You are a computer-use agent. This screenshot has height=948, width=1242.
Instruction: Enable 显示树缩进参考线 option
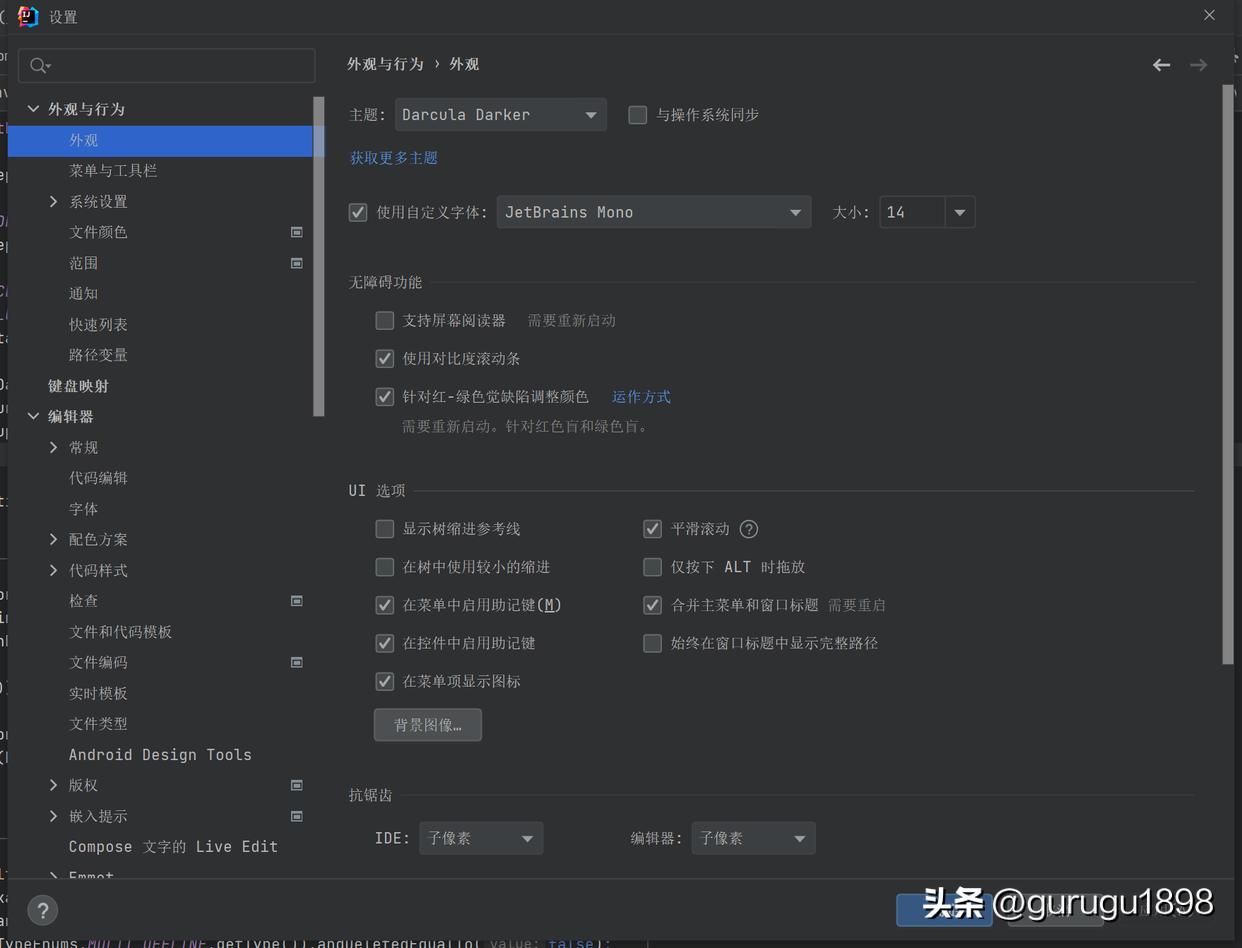coord(385,528)
